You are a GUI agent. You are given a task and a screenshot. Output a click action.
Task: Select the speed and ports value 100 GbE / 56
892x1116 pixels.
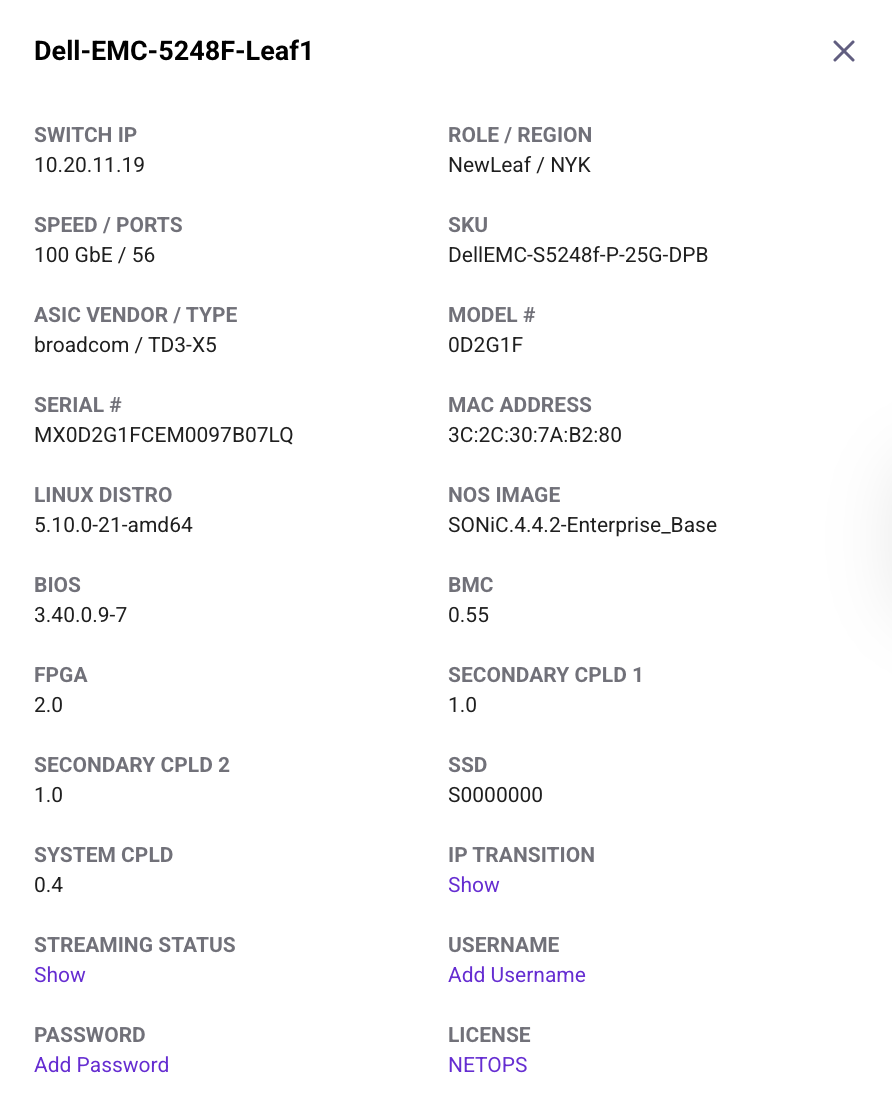pyautogui.click(x=94, y=255)
